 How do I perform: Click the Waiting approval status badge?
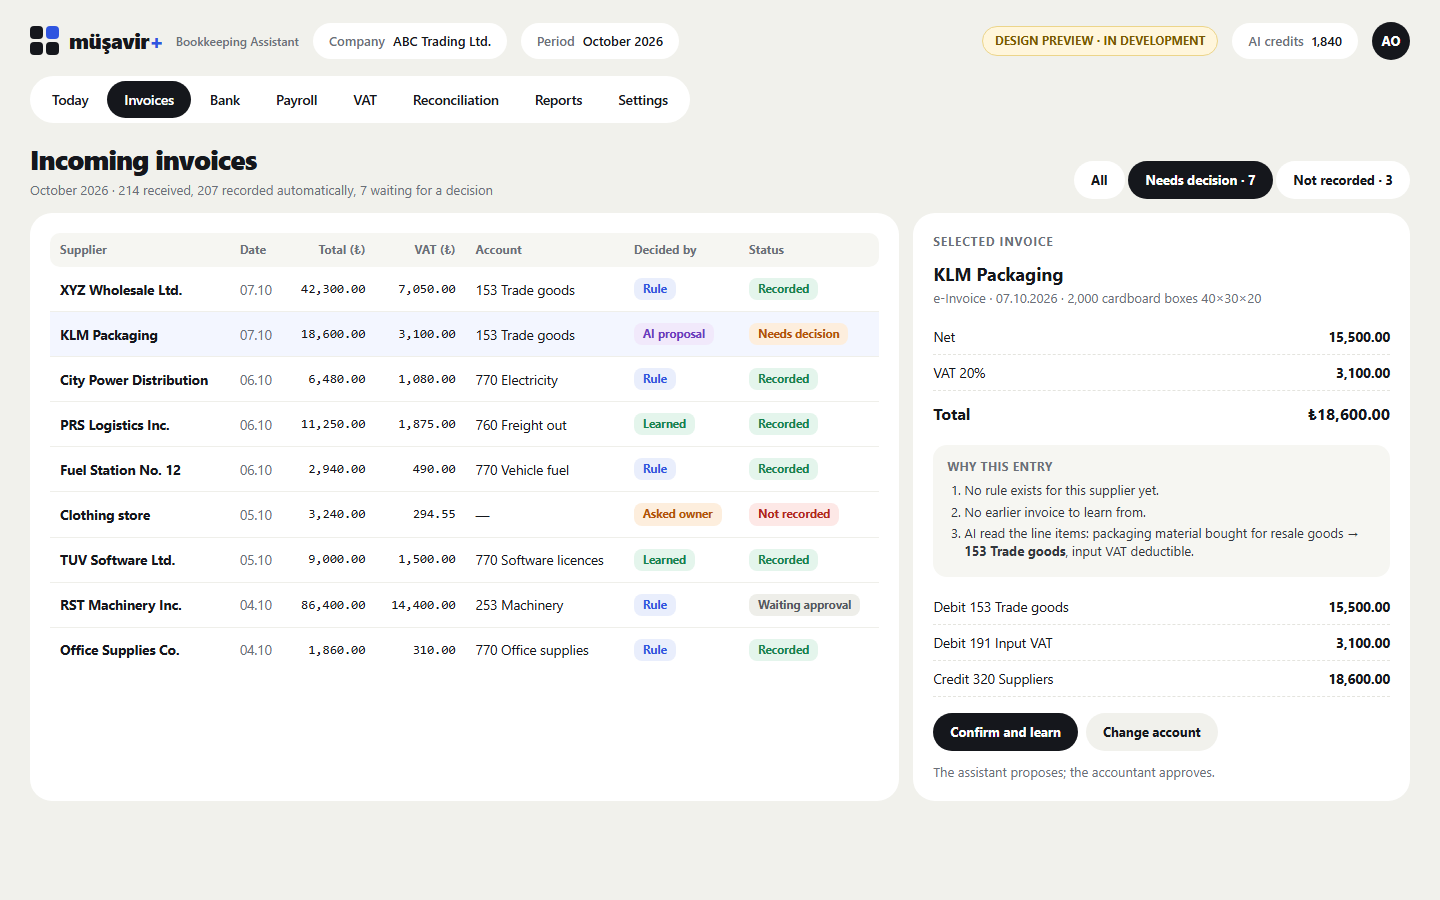pyautogui.click(x=804, y=605)
